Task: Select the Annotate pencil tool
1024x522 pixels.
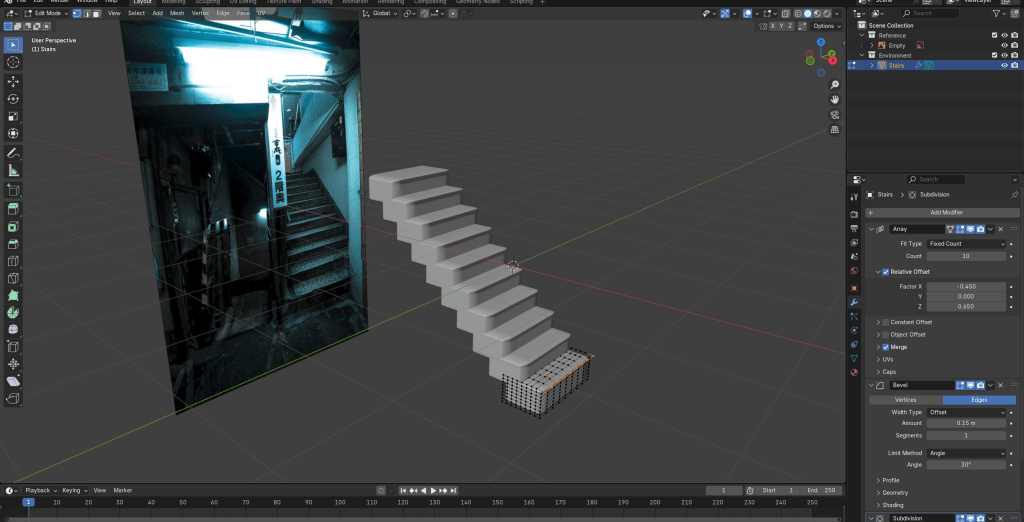Action: pyautogui.click(x=13, y=153)
